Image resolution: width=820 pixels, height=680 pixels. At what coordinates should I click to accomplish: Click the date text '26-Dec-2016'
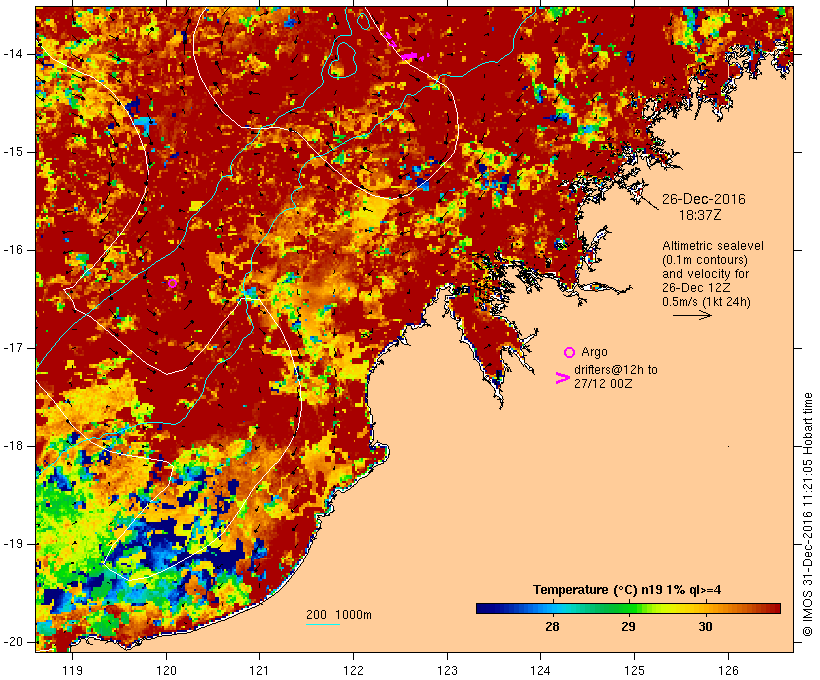point(704,199)
